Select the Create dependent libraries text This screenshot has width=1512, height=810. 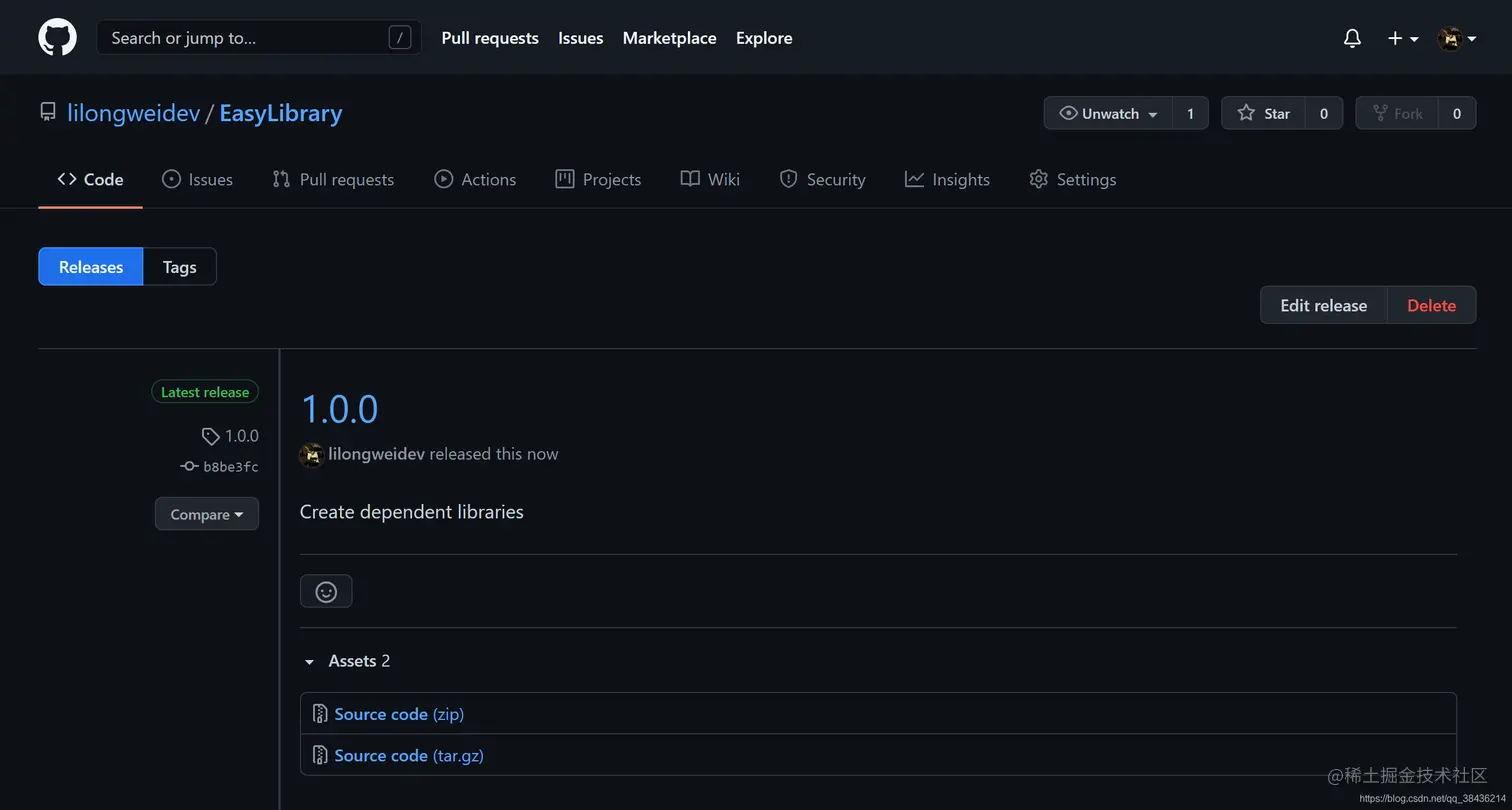(x=412, y=512)
